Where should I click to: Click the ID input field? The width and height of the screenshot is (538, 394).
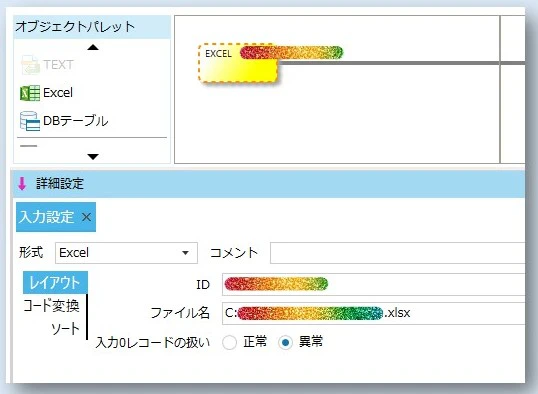tap(374, 284)
